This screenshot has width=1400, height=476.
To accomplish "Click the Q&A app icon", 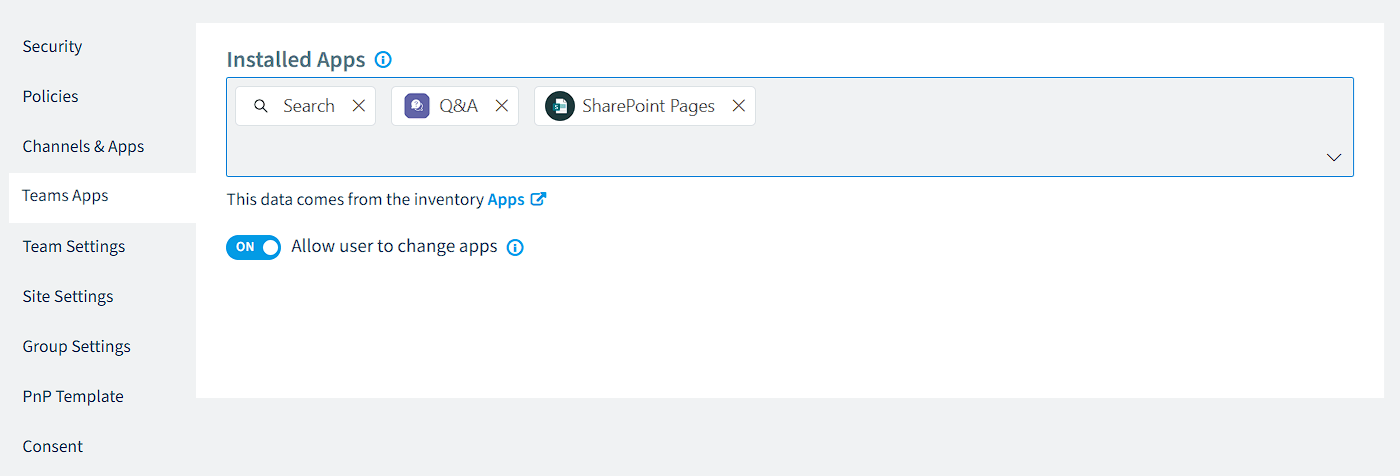I will tap(417, 106).
